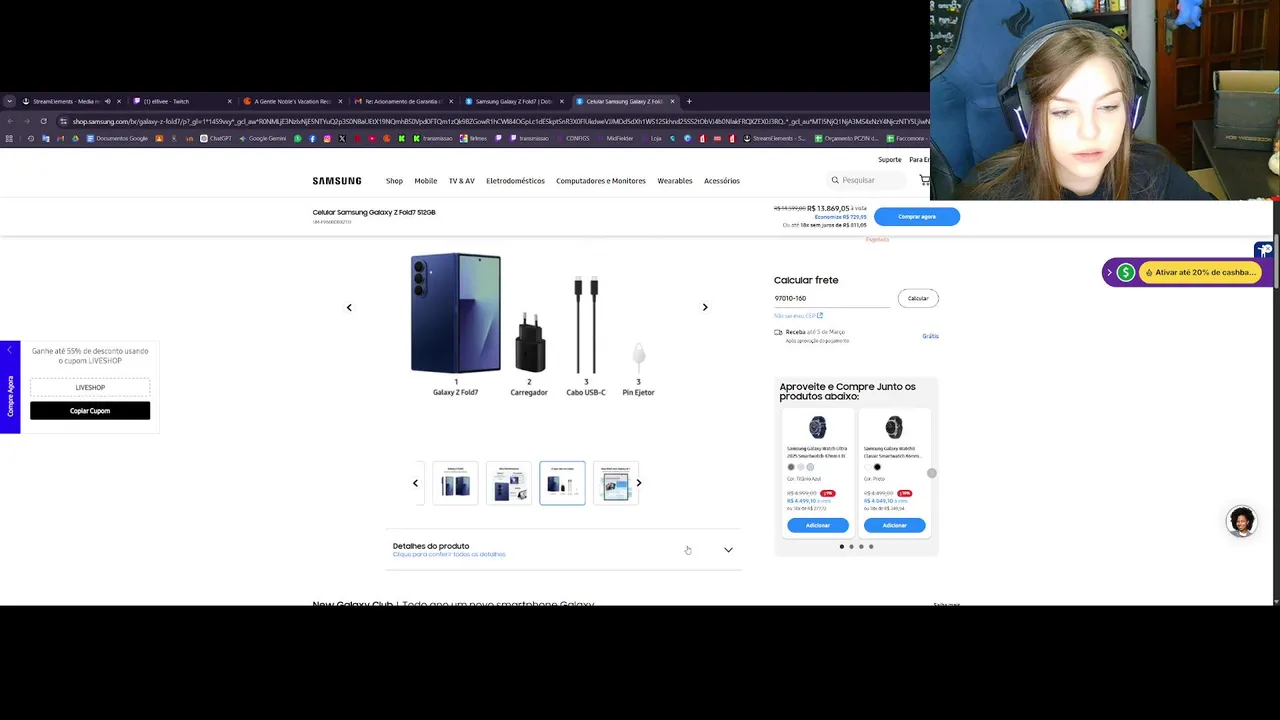Click the Calcular freight button
Image resolution: width=1280 pixels, height=720 pixels.
(x=918, y=298)
